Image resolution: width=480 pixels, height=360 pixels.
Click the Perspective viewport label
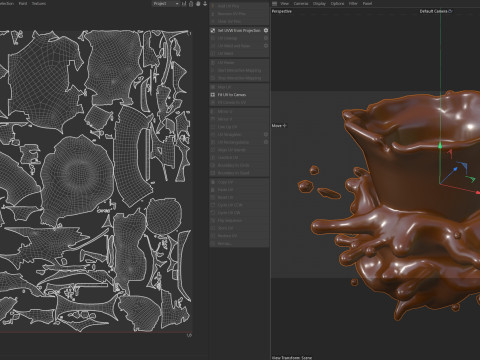coord(281,11)
